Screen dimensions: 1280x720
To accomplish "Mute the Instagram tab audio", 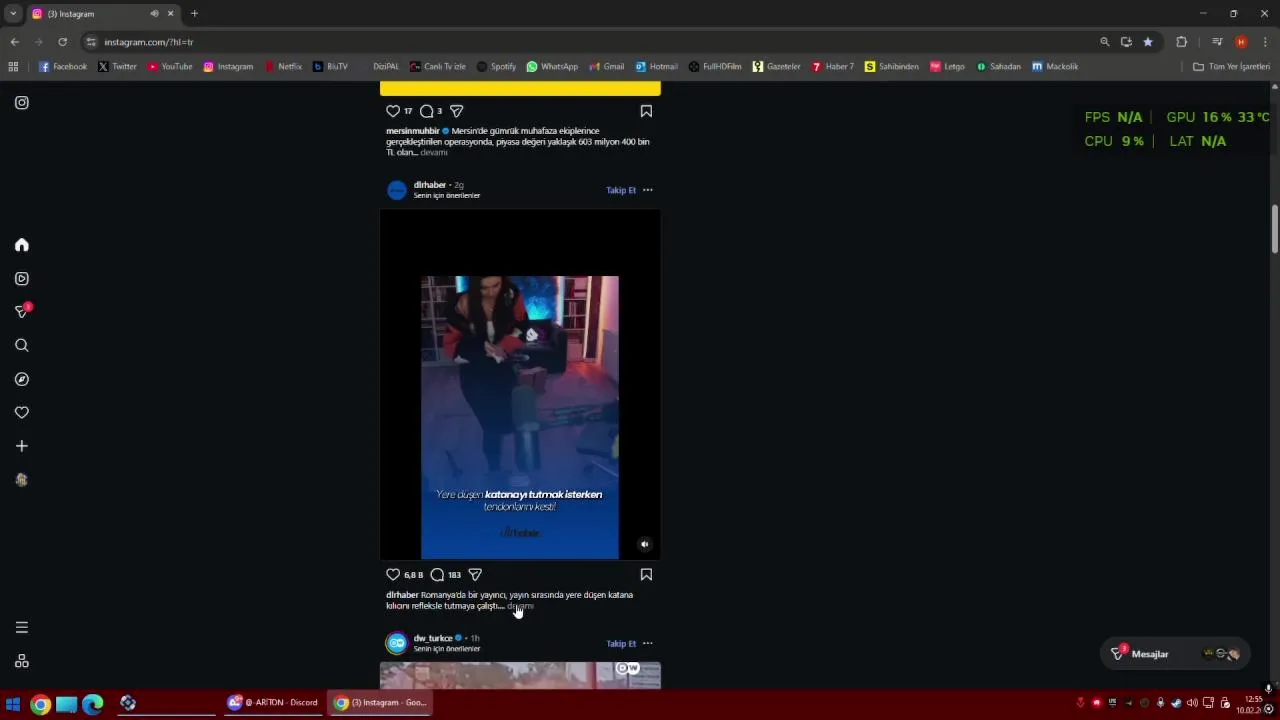I will (154, 14).
